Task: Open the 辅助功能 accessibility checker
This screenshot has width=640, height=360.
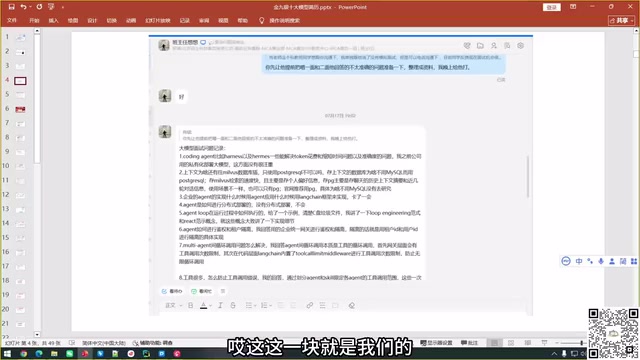Action: pyautogui.click(x=152, y=343)
